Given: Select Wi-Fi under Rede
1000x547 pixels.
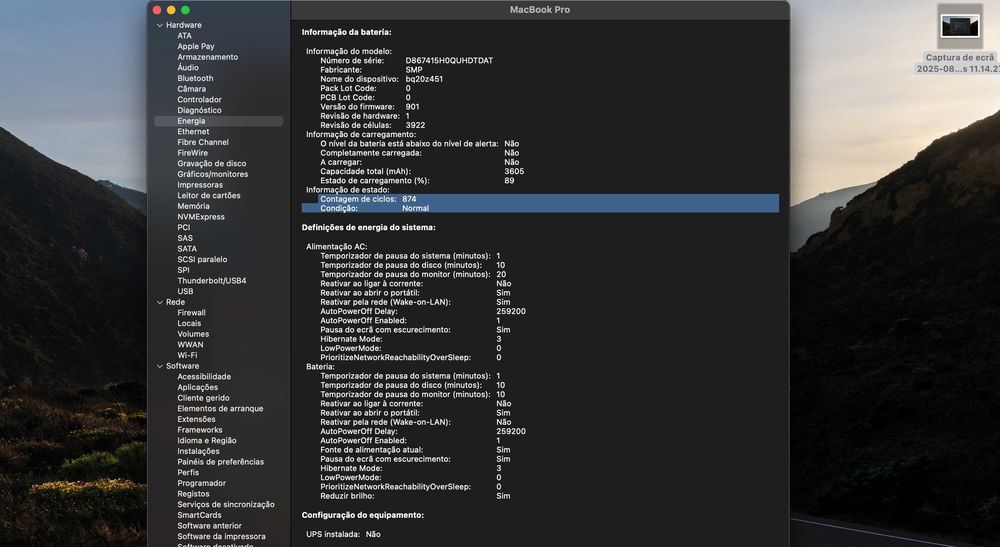Looking at the screenshot, I should (x=187, y=355).
